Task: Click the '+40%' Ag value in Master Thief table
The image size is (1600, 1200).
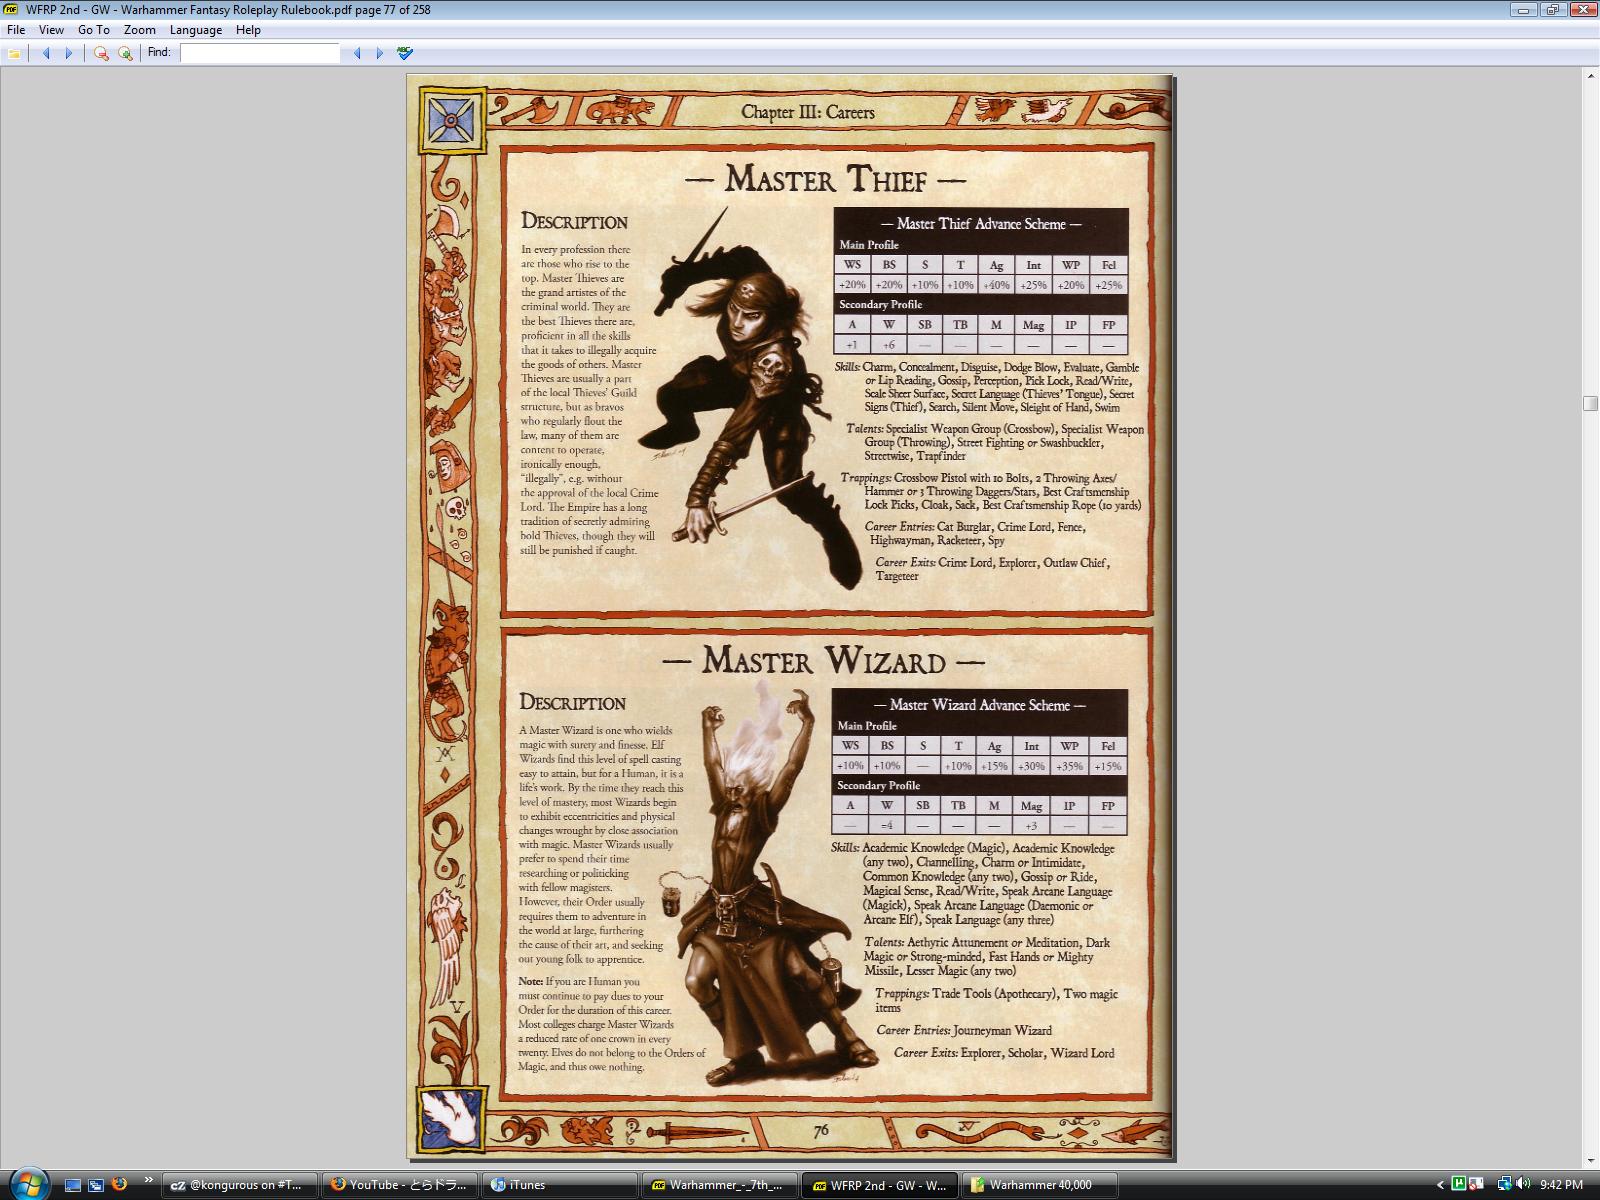Action: (x=996, y=285)
